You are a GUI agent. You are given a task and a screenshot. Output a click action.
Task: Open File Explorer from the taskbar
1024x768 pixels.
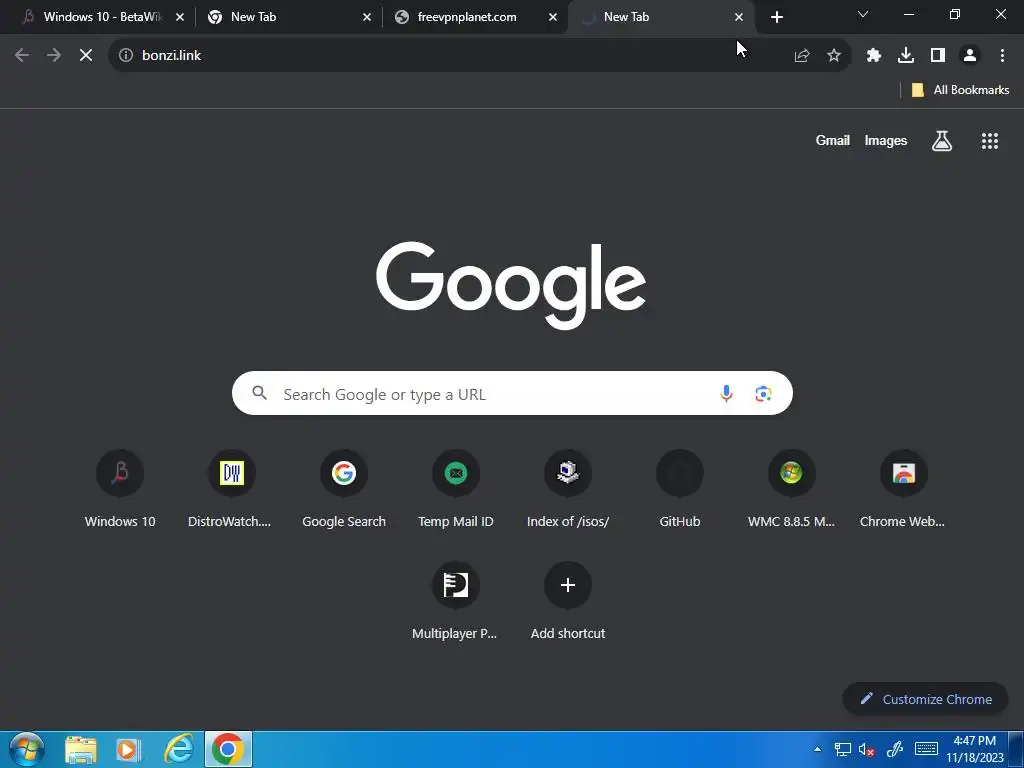pos(81,750)
